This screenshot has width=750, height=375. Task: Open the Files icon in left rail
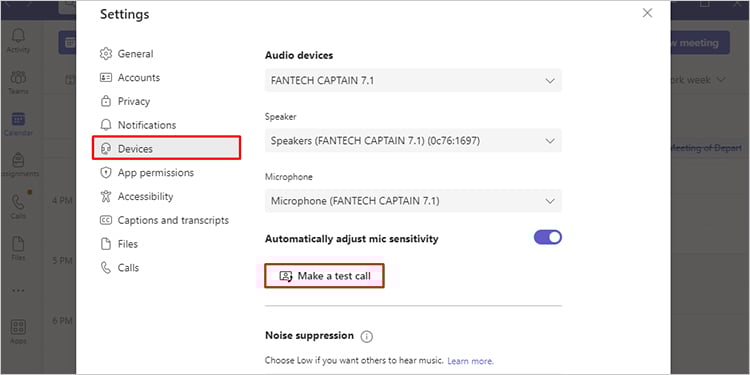point(18,244)
